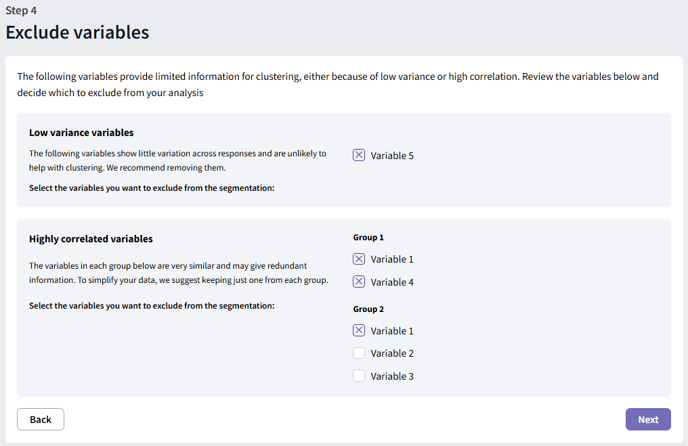This screenshot has height=446, width=688.
Task: Click the 'Variable 1' label under Group 1
Action: click(392, 260)
